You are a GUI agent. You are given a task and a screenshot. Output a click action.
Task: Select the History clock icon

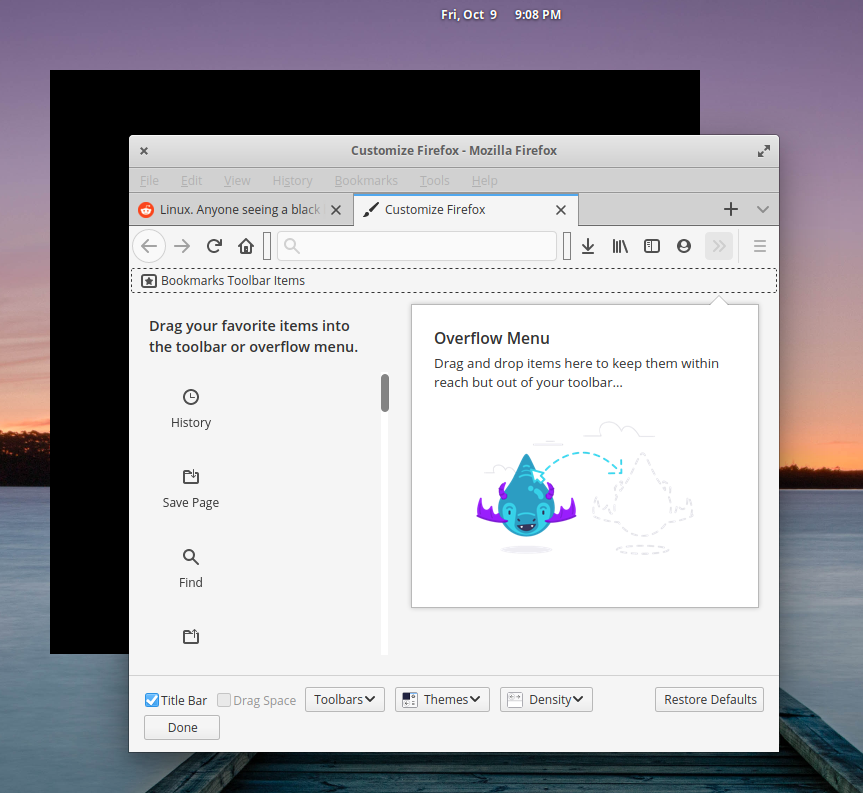(x=191, y=397)
